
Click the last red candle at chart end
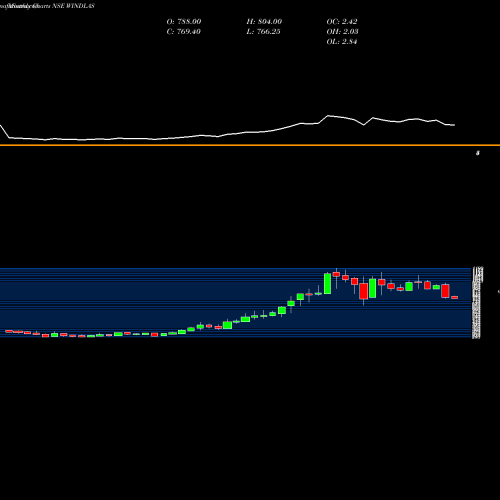coord(455,297)
